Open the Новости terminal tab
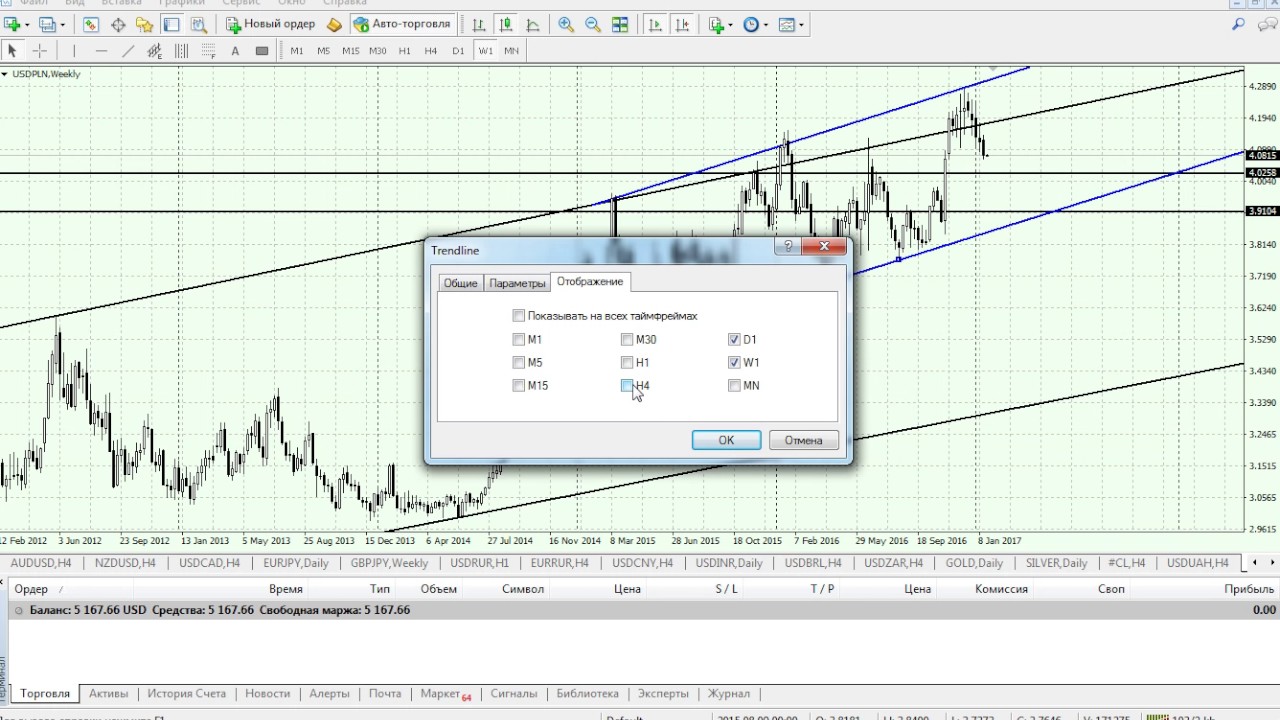The image size is (1280, 720). (268, 693)
